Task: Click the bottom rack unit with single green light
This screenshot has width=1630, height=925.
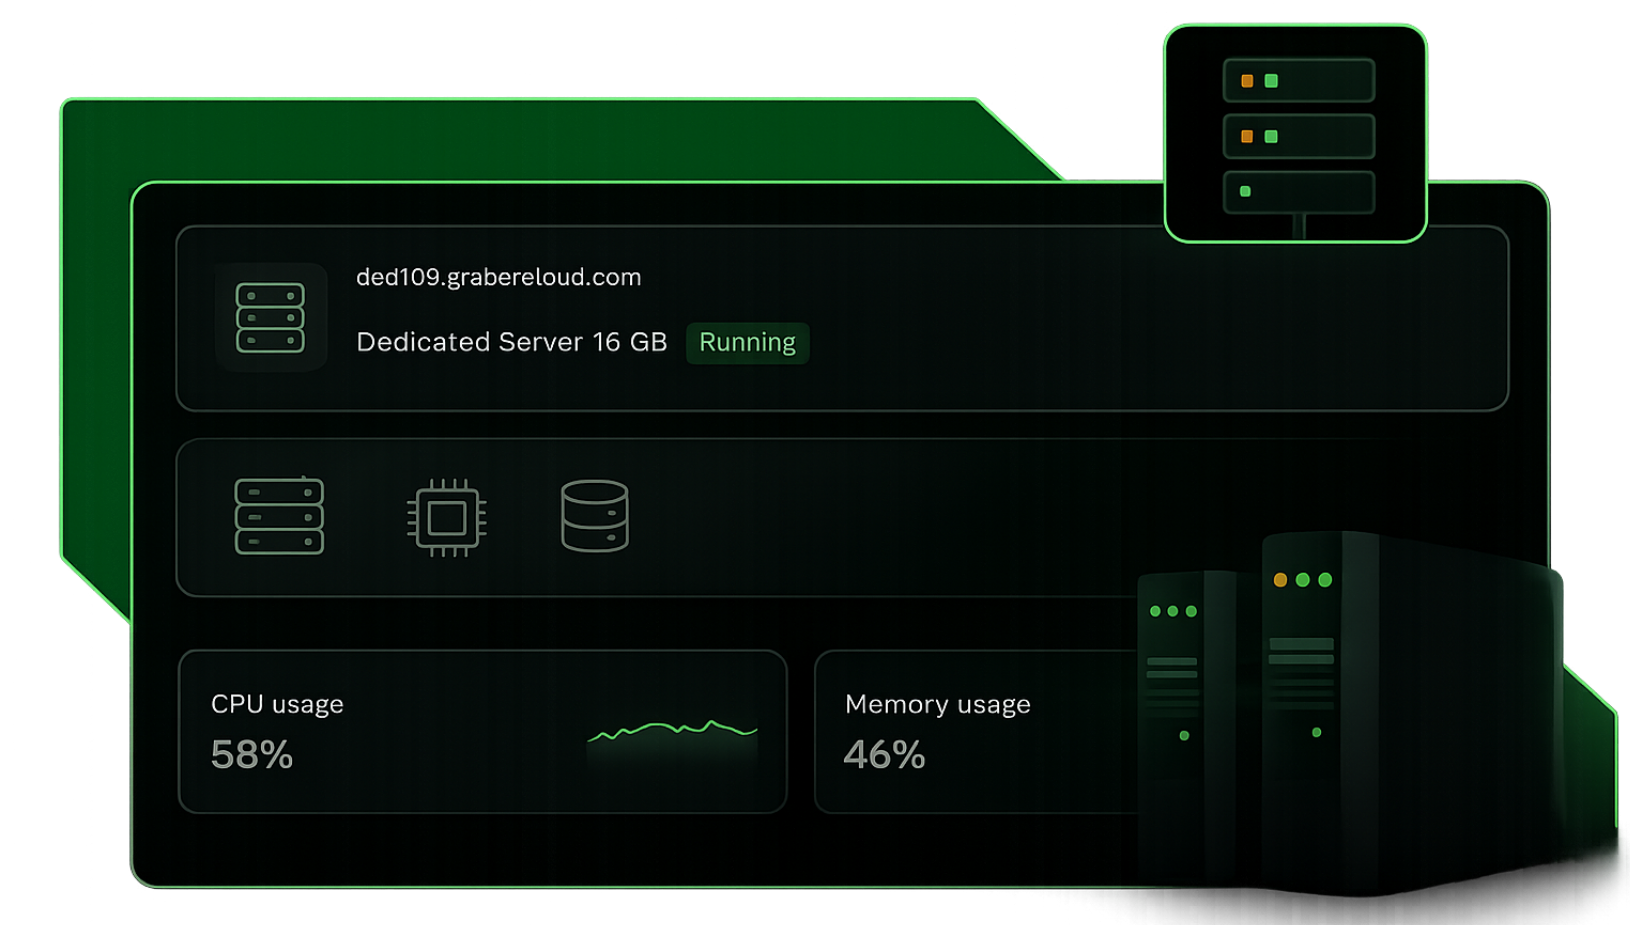Action: click(1298, 192)
